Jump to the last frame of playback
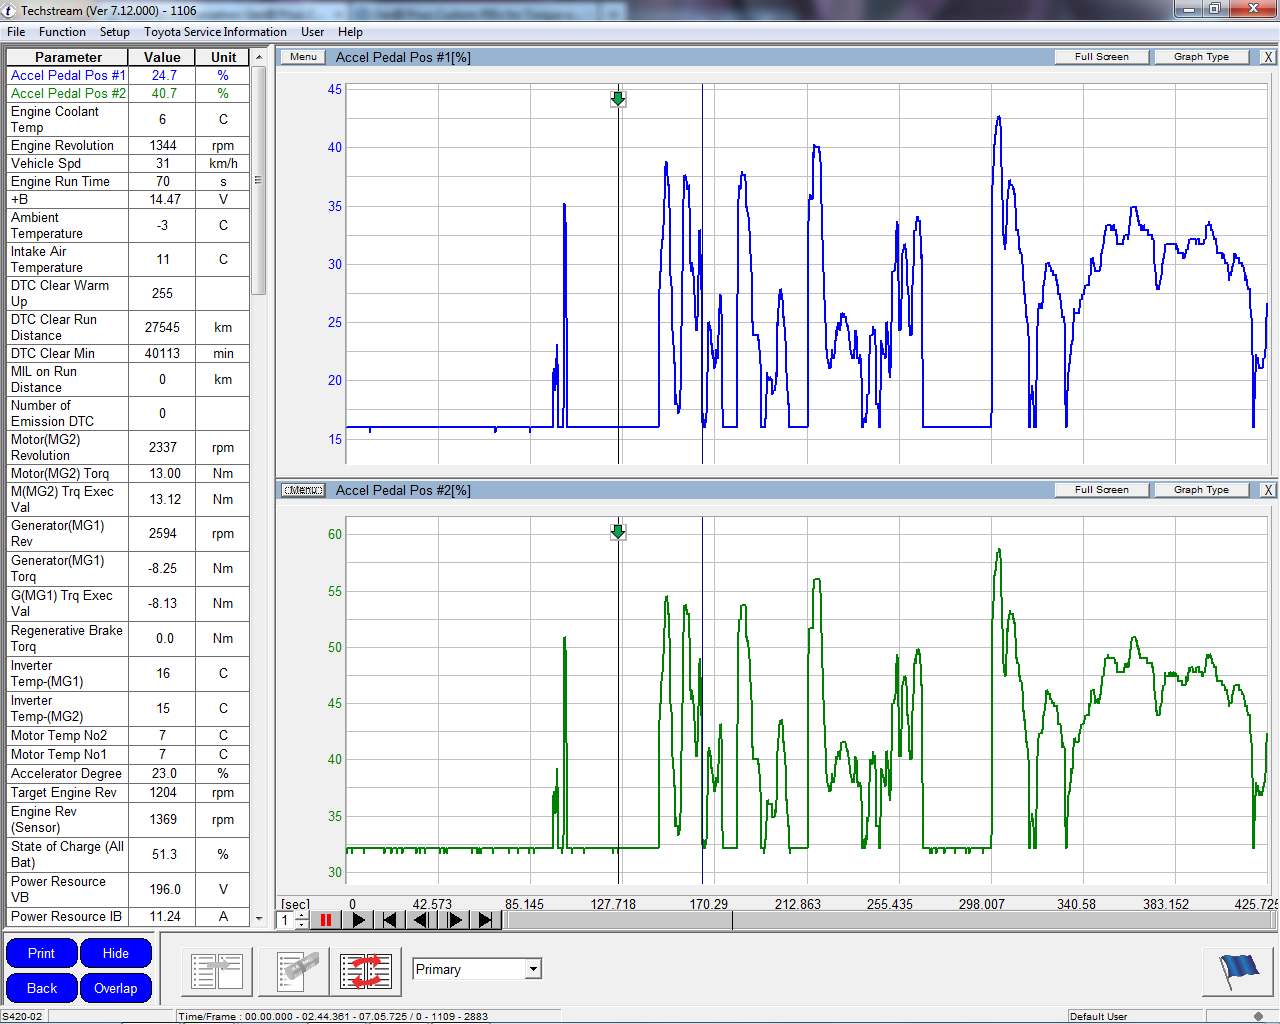The width and height of the screenshot is (1280, 1024). tap(486, 920)
